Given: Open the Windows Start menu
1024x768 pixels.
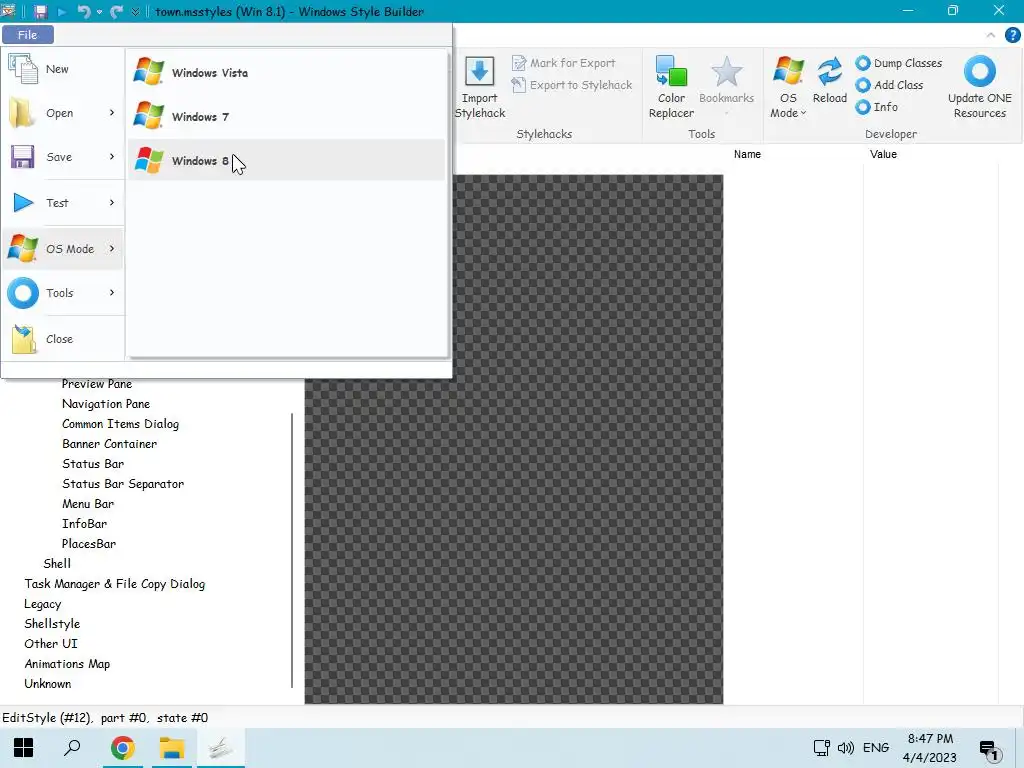Looking at the screenshot, I should [x=24, y=748].
